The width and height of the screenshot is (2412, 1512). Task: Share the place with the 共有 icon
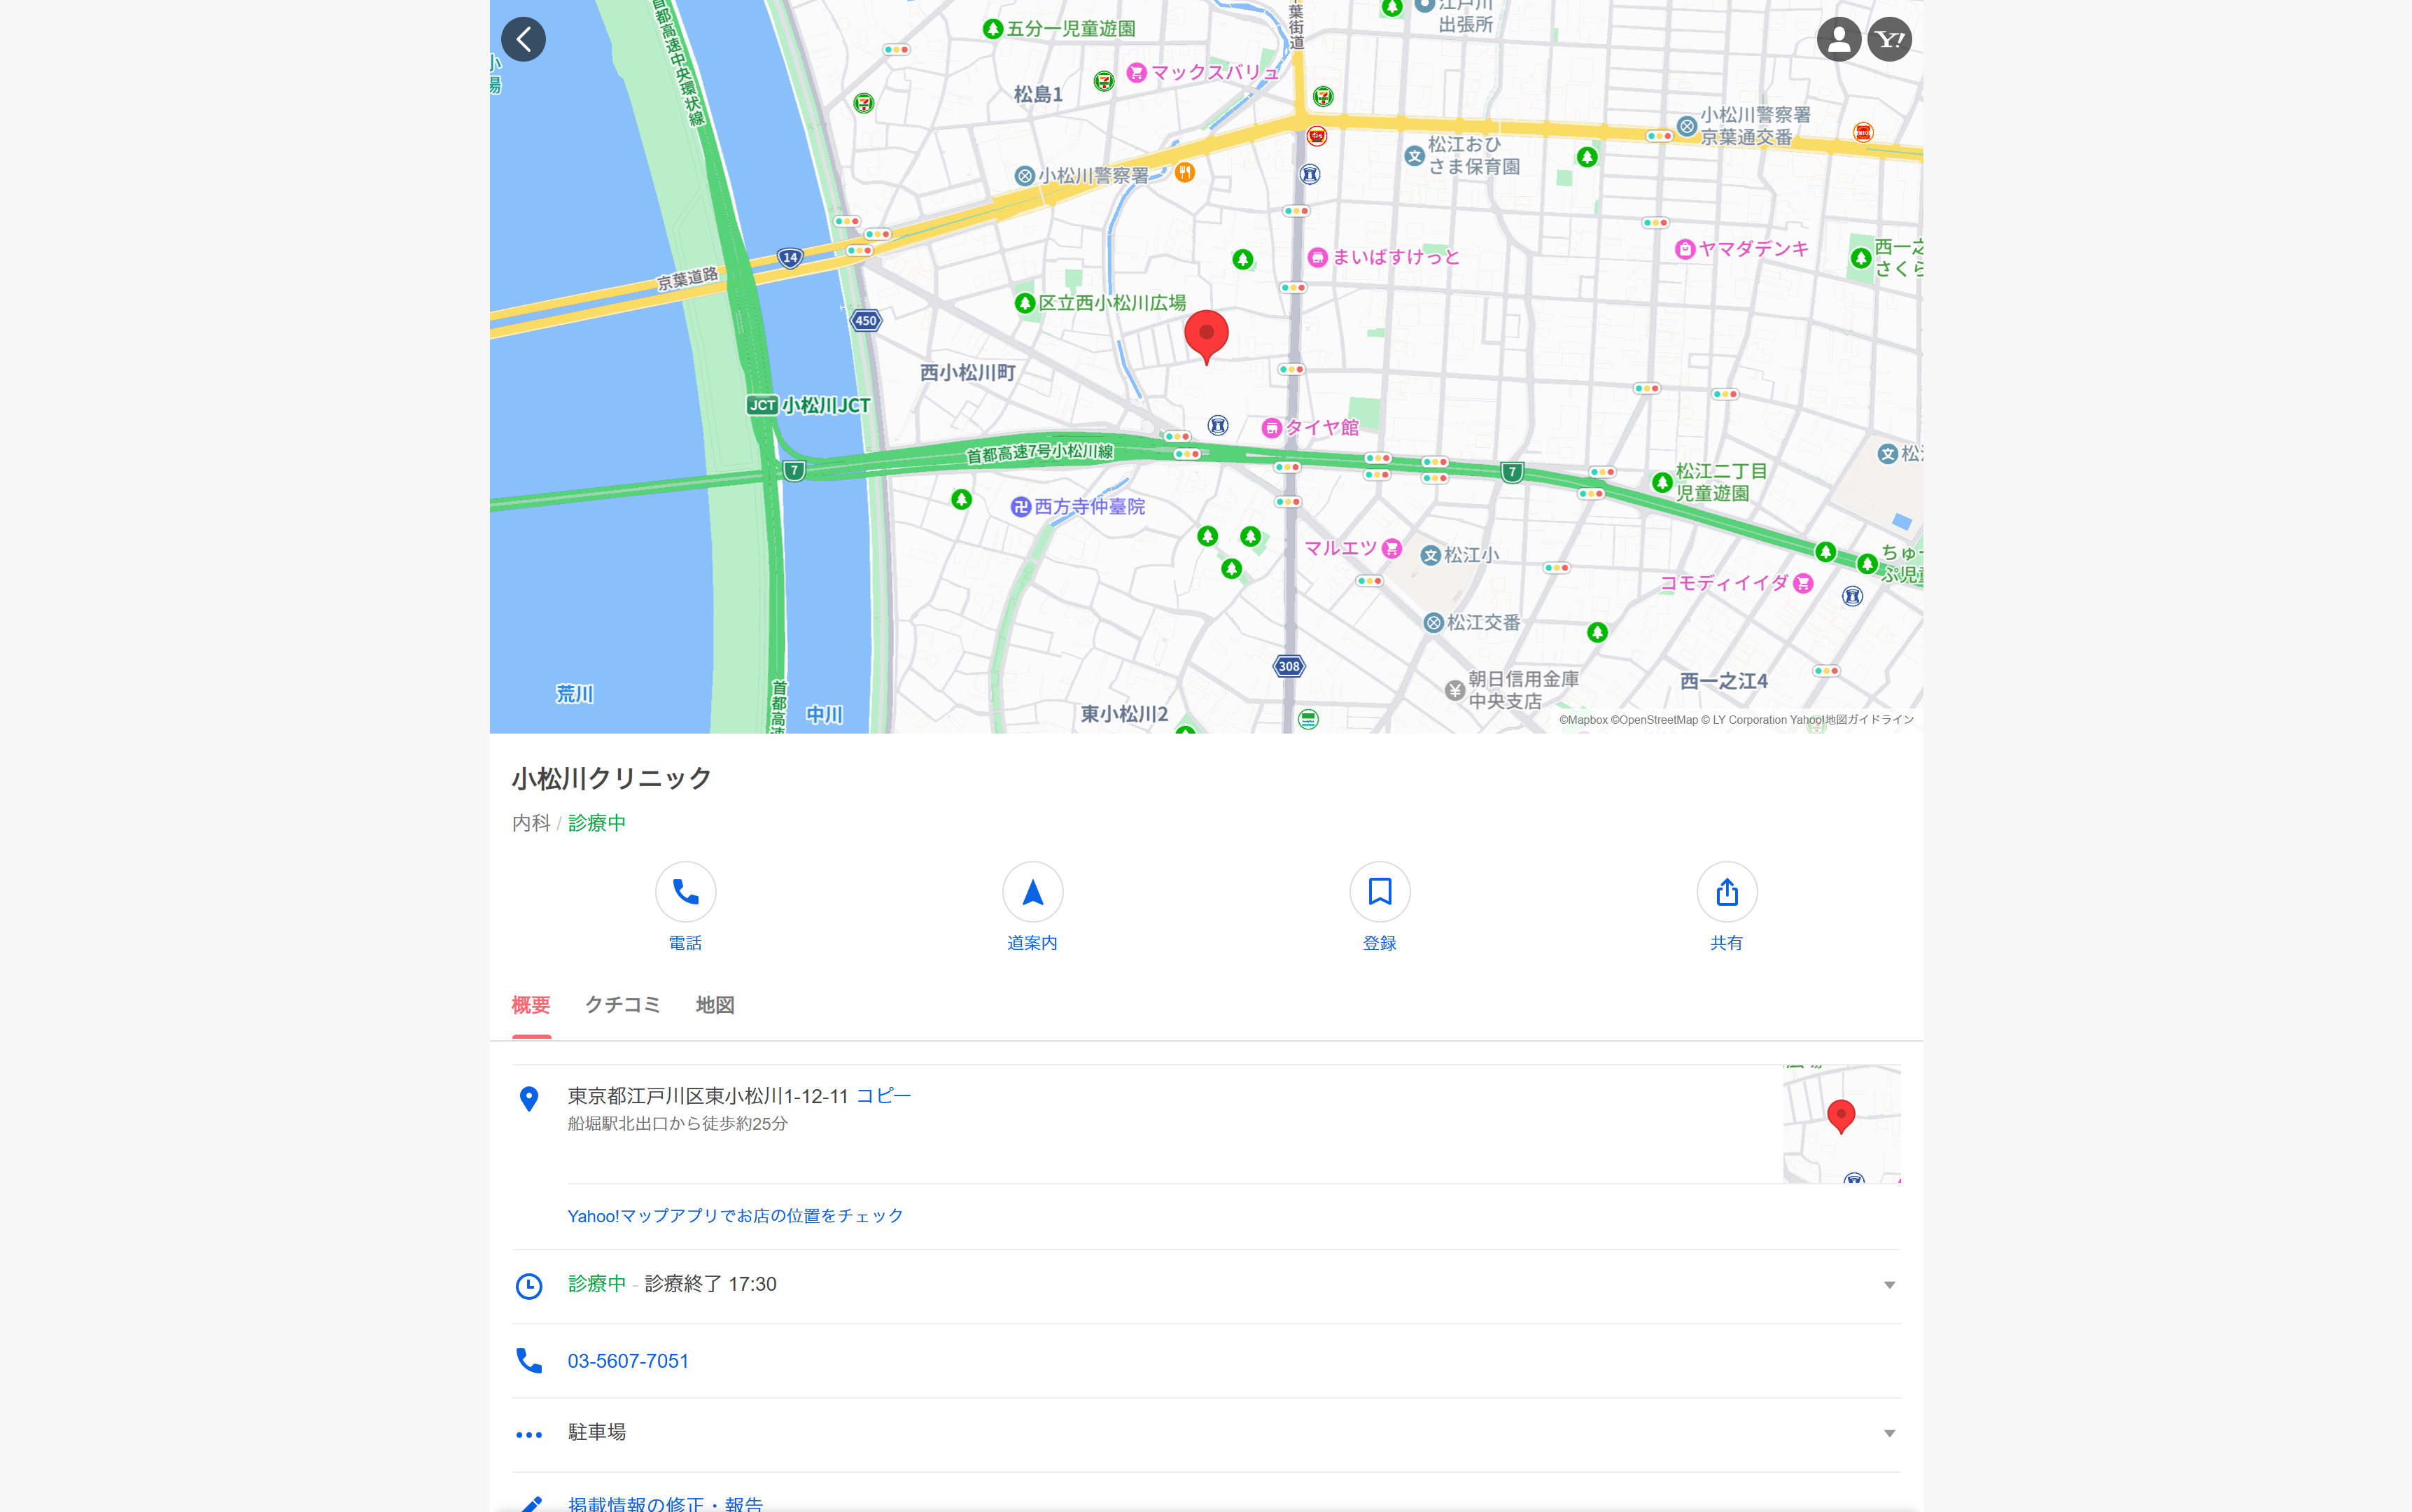pos(1726,891)
